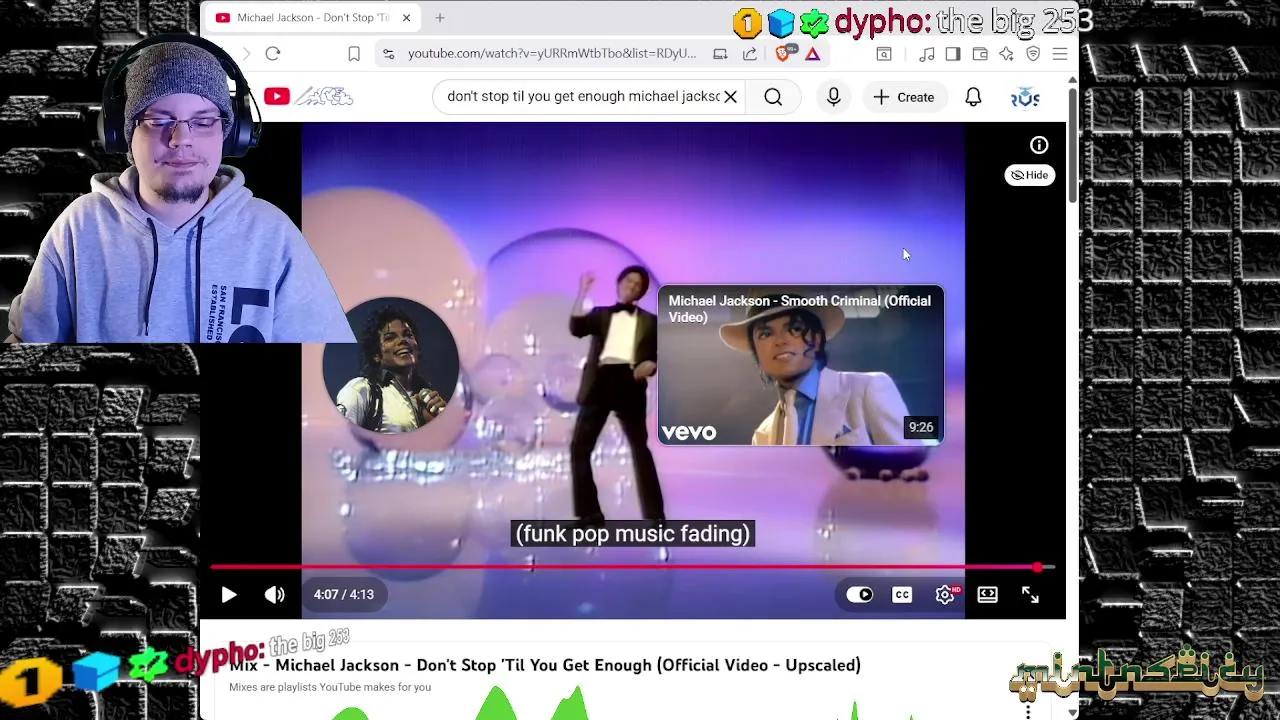
Task: Open the Smooth Criminal suggested video card
Action: click(800, 365)
